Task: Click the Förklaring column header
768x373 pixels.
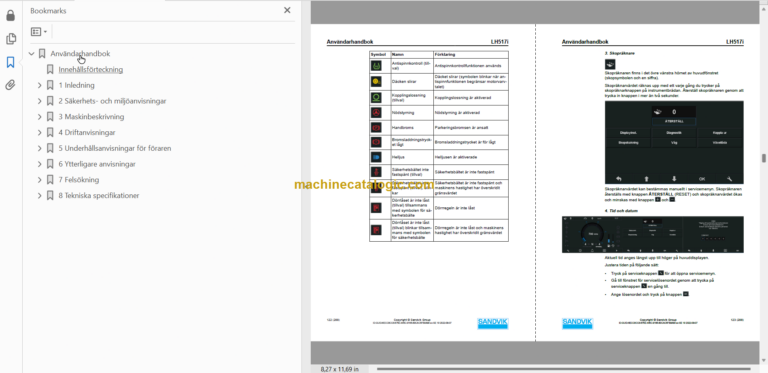Action: pos(444,54)
